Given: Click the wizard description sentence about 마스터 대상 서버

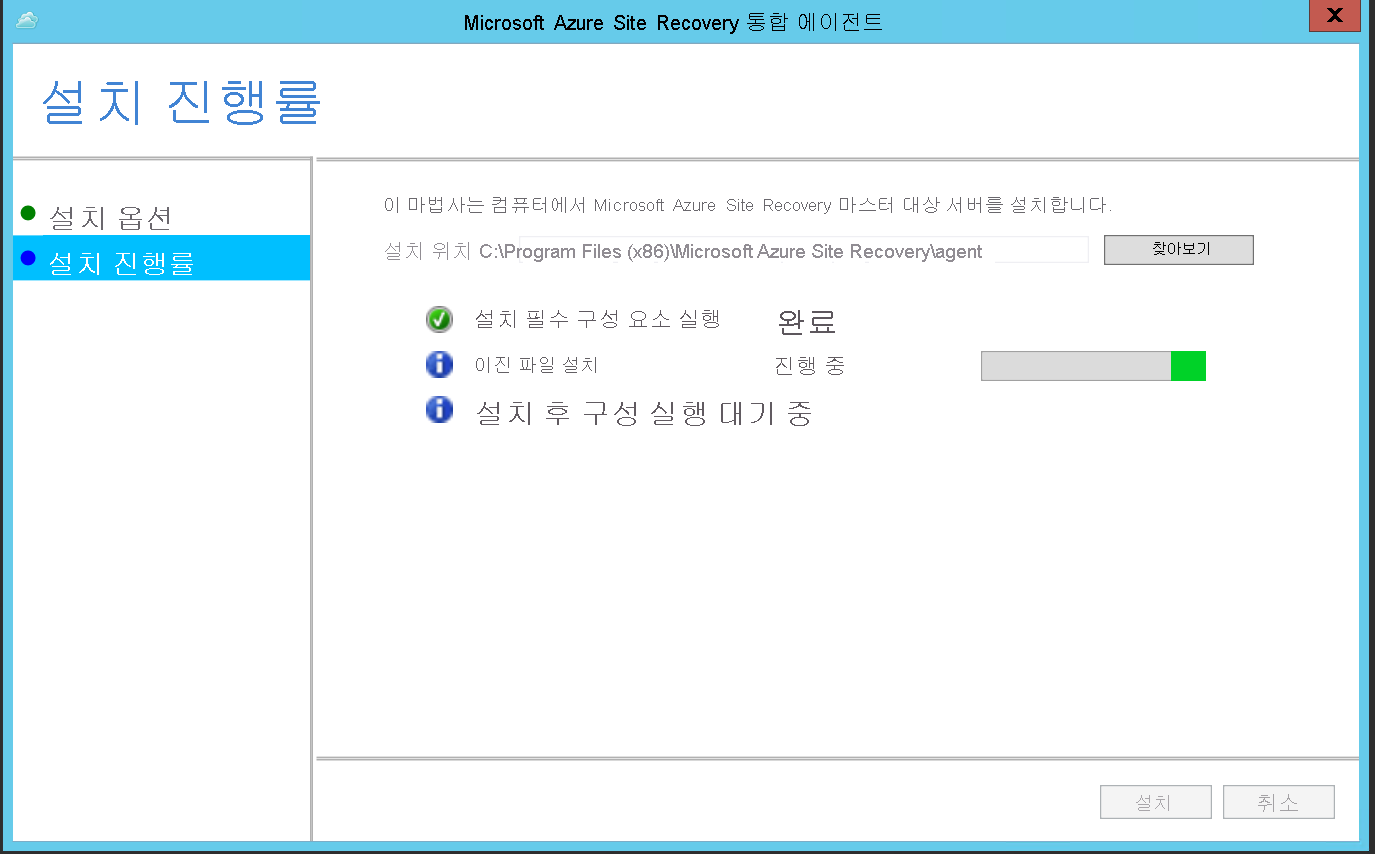Looking at the screenshot, I should tap(748, 205).
